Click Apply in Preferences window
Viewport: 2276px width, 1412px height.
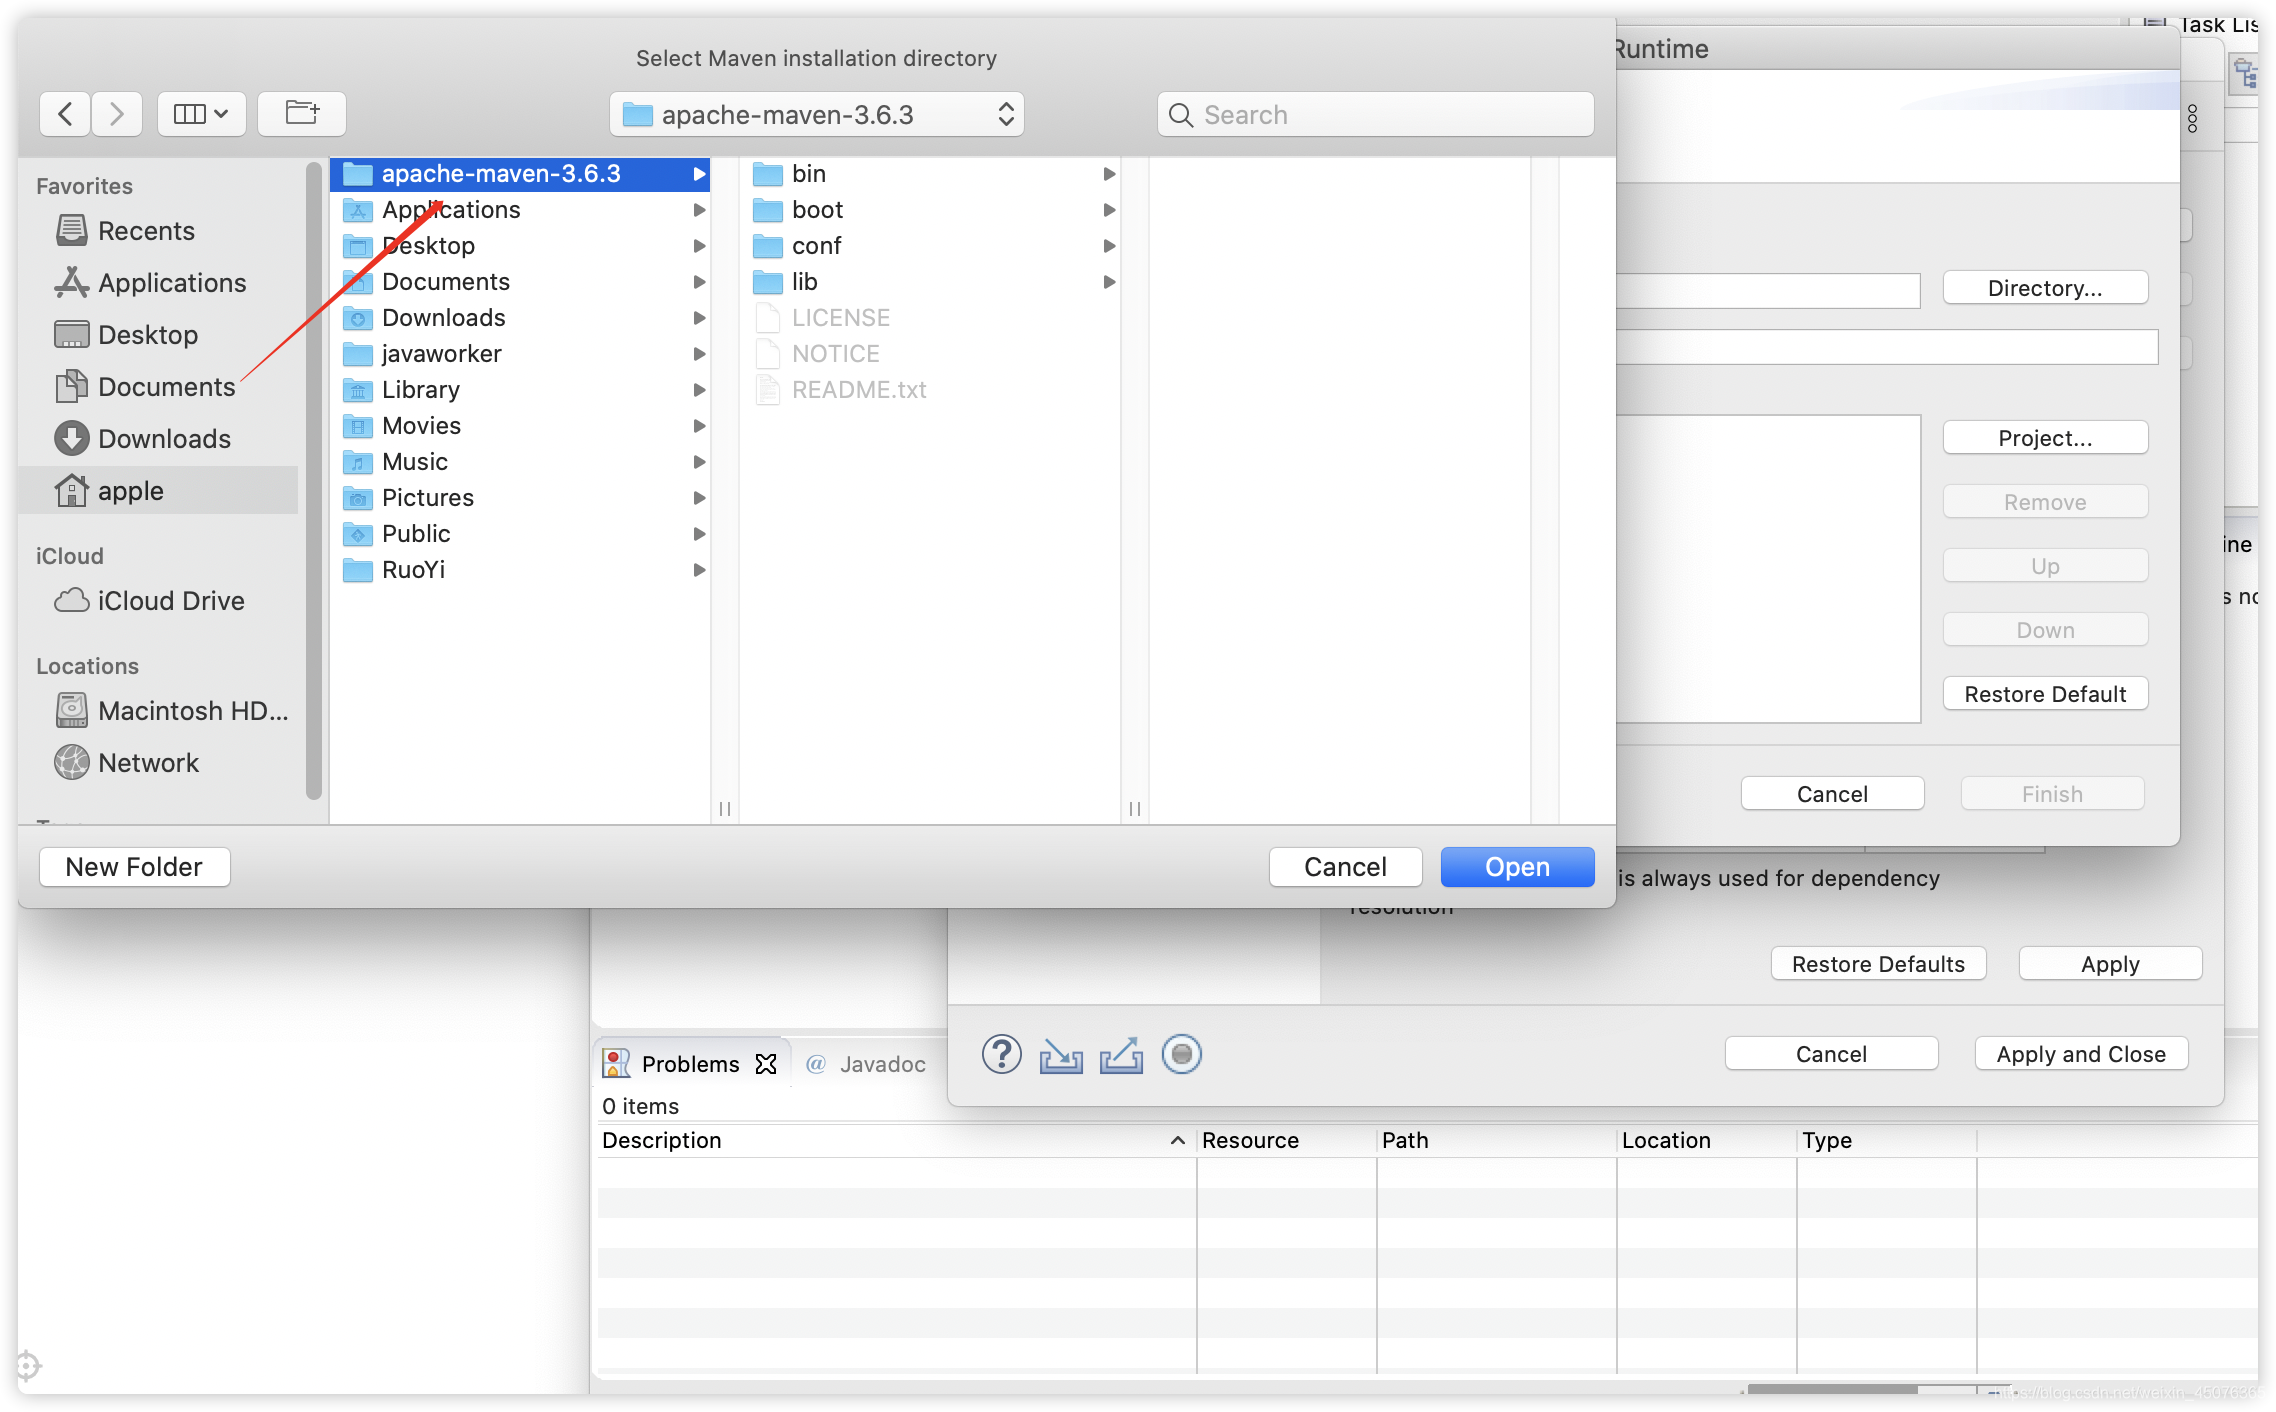pyautogui.click(x=2110, y=964)
